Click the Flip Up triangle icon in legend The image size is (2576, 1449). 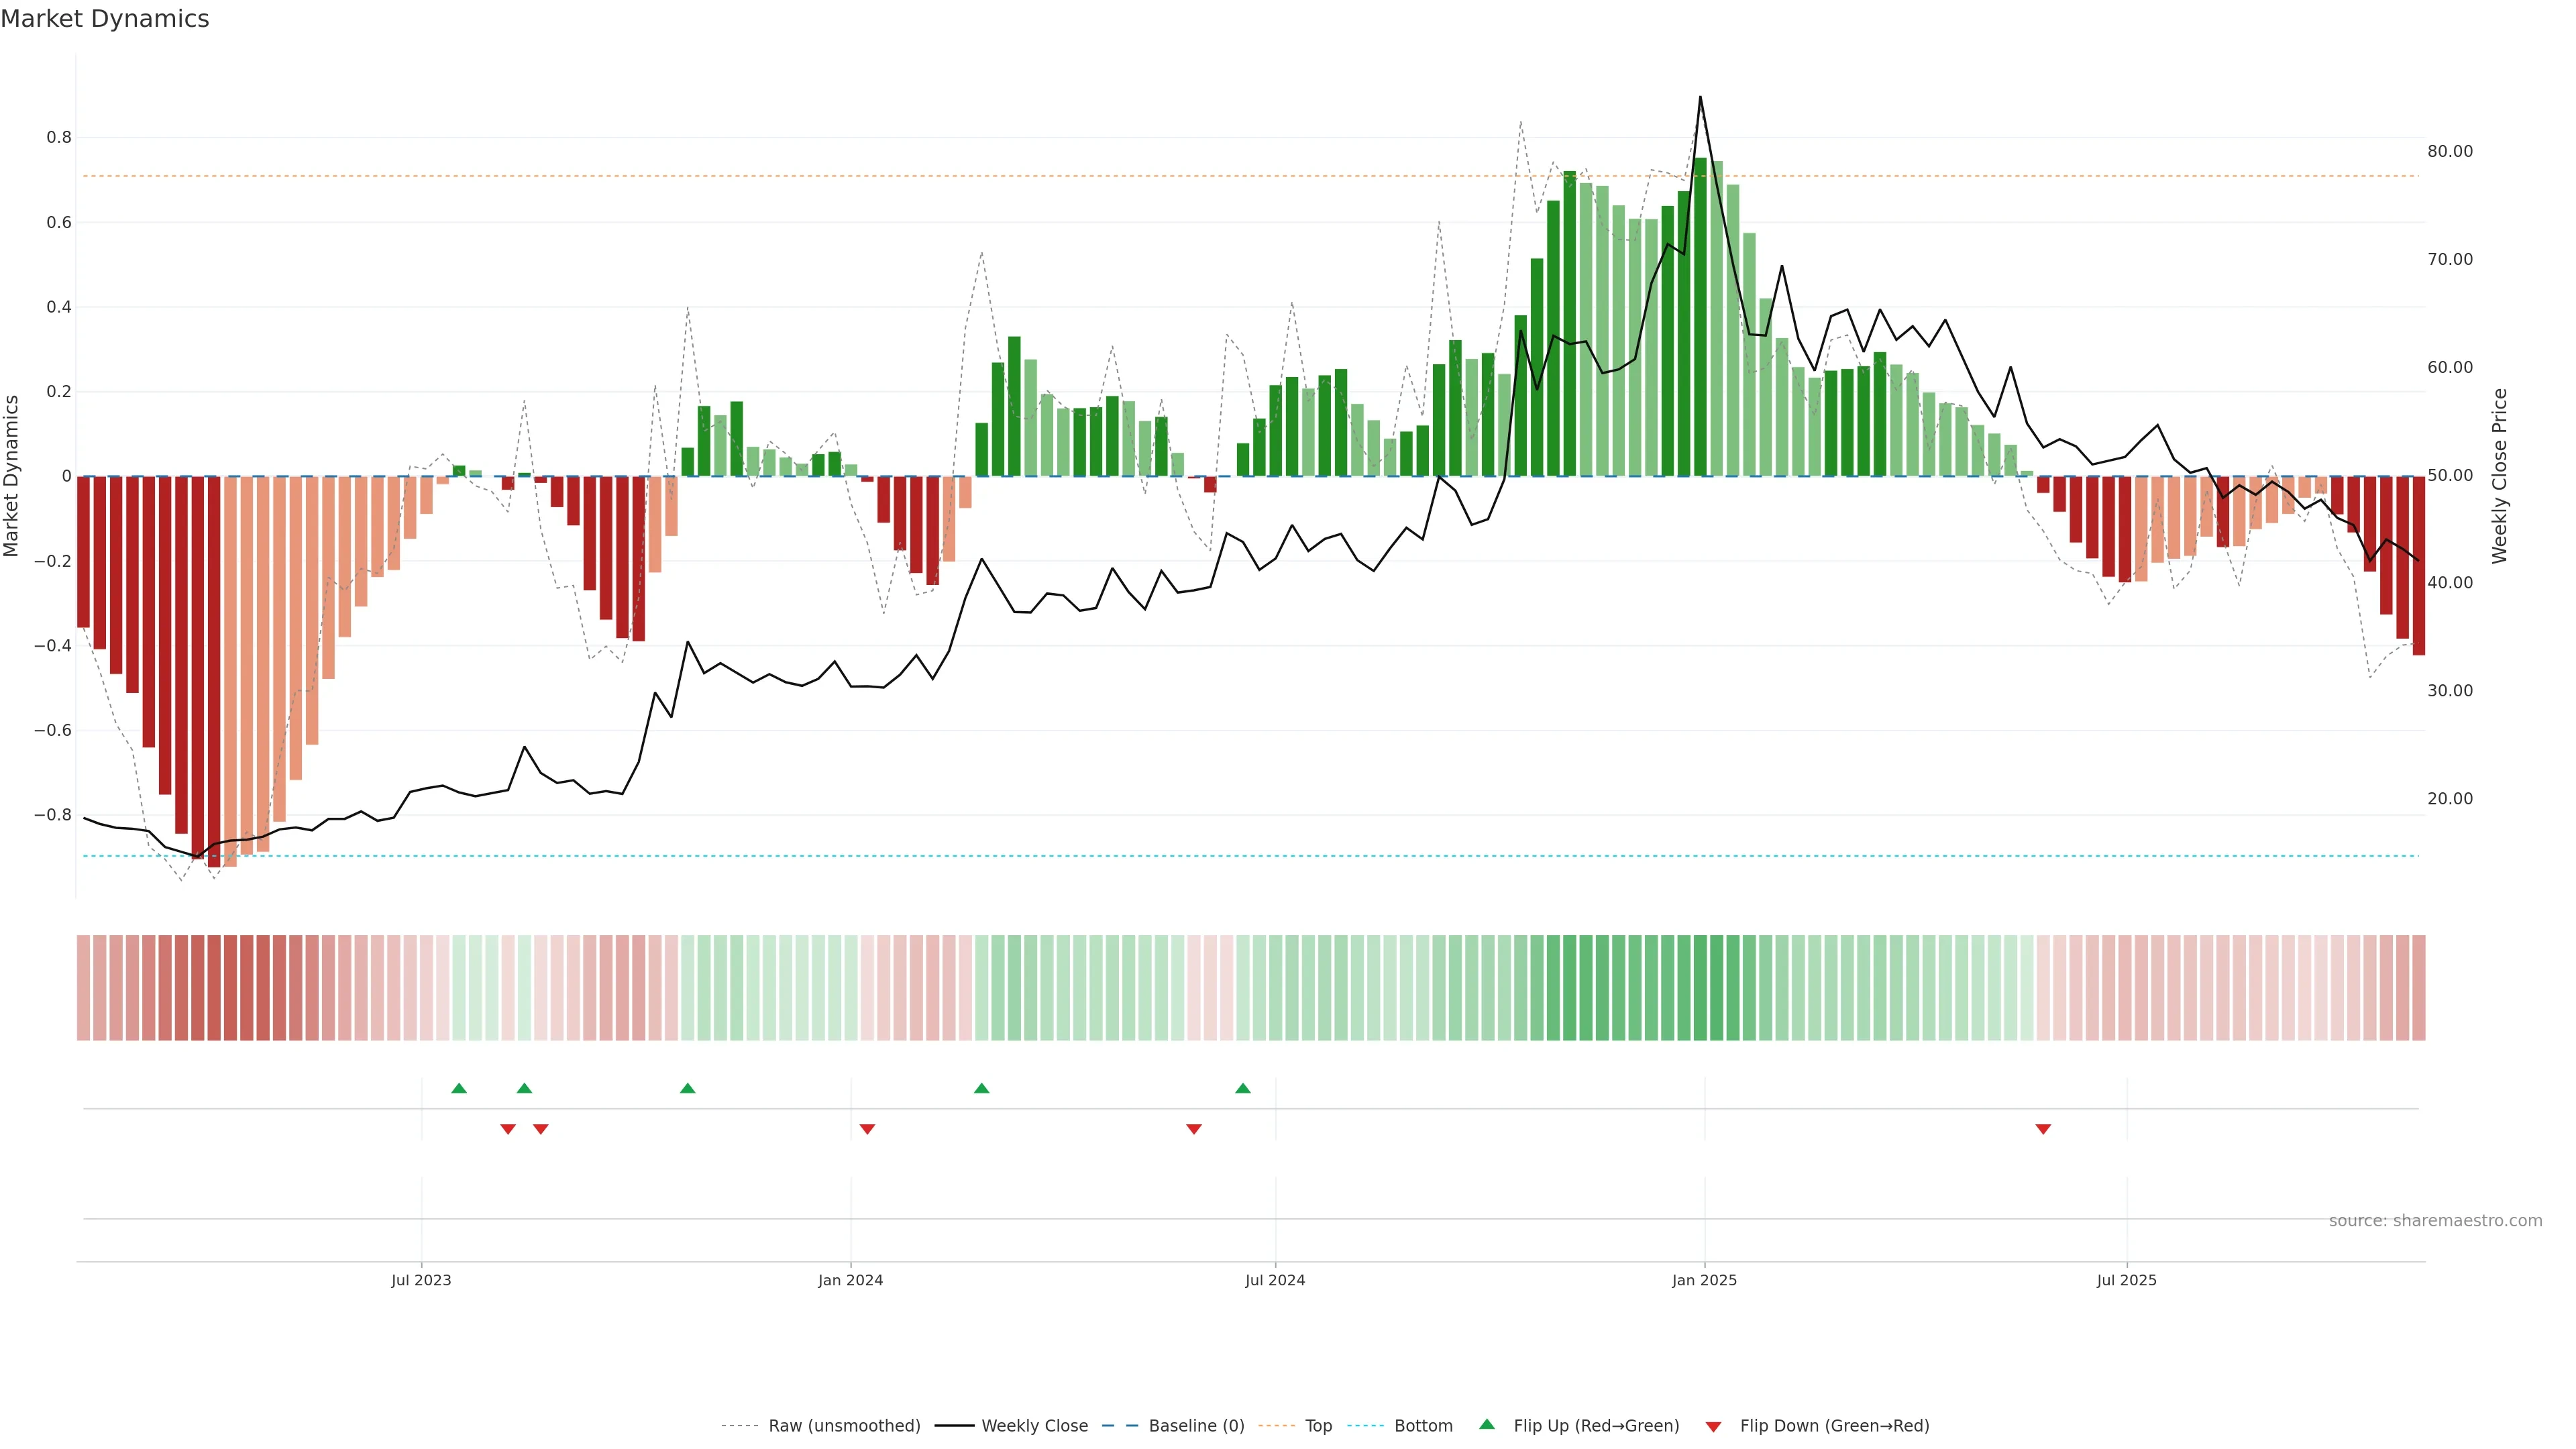point(1487,1424)
